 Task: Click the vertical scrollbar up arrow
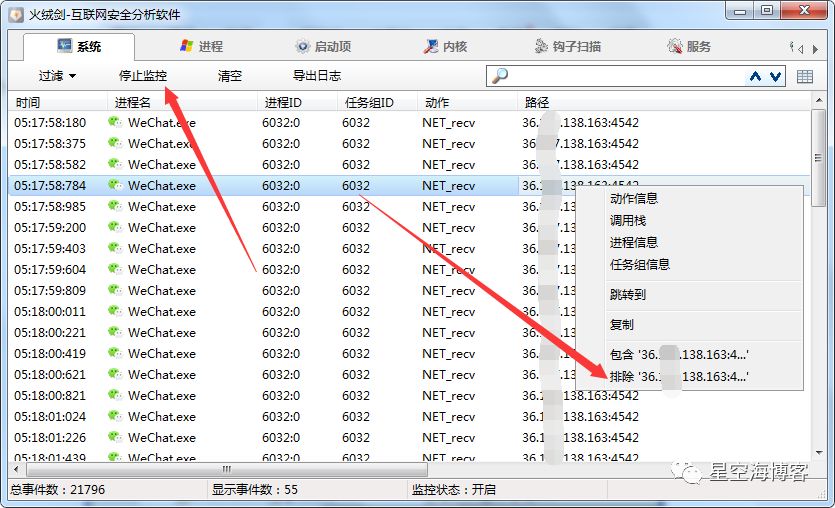[x=818, y=100]
